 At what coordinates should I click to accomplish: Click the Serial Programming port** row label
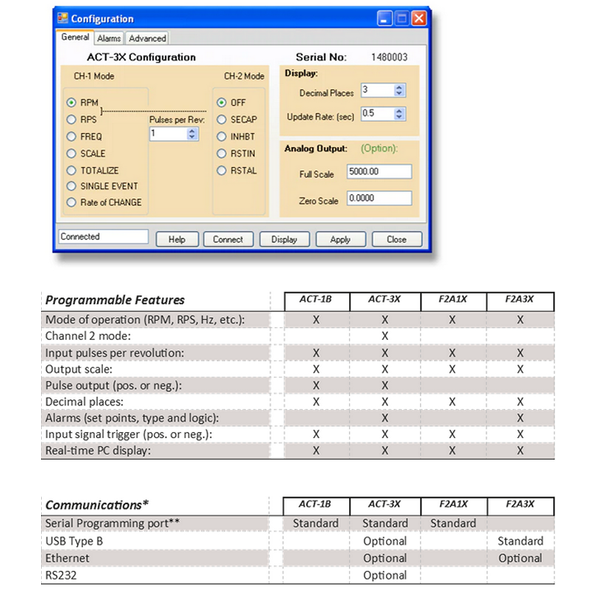112,523
